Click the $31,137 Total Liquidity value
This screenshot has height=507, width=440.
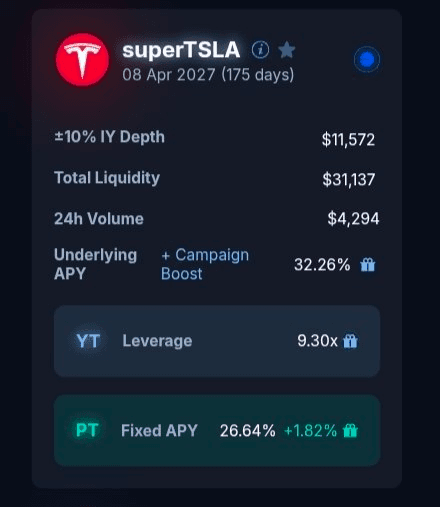(x=348, y=179)
